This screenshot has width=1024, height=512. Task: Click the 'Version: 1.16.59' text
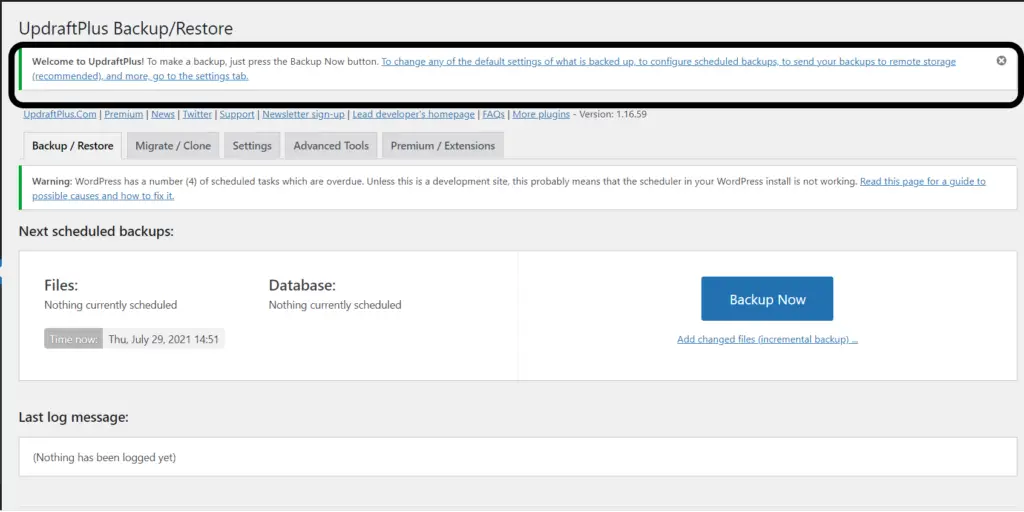coord(614,114)
